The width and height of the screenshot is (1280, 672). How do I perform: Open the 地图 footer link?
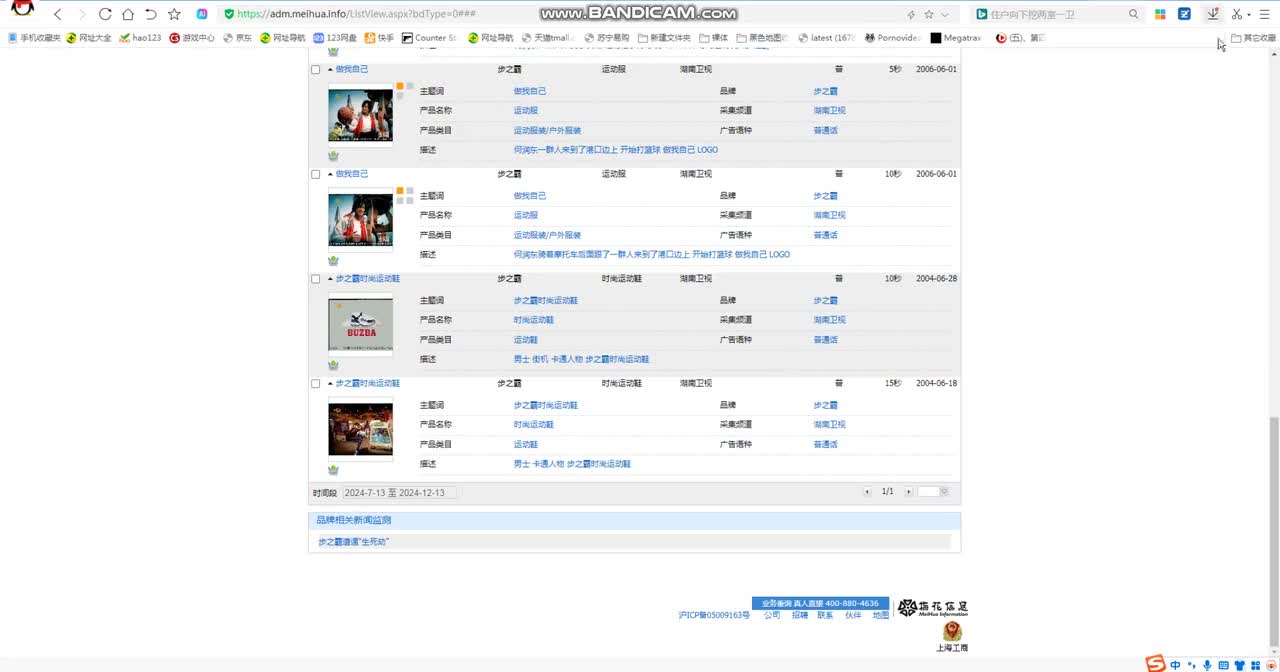[881, 616]
